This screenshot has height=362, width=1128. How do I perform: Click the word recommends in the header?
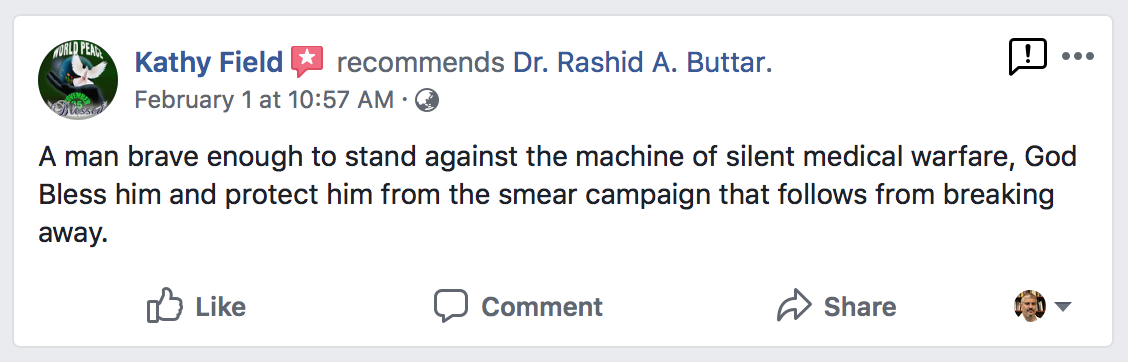[420, 63]
